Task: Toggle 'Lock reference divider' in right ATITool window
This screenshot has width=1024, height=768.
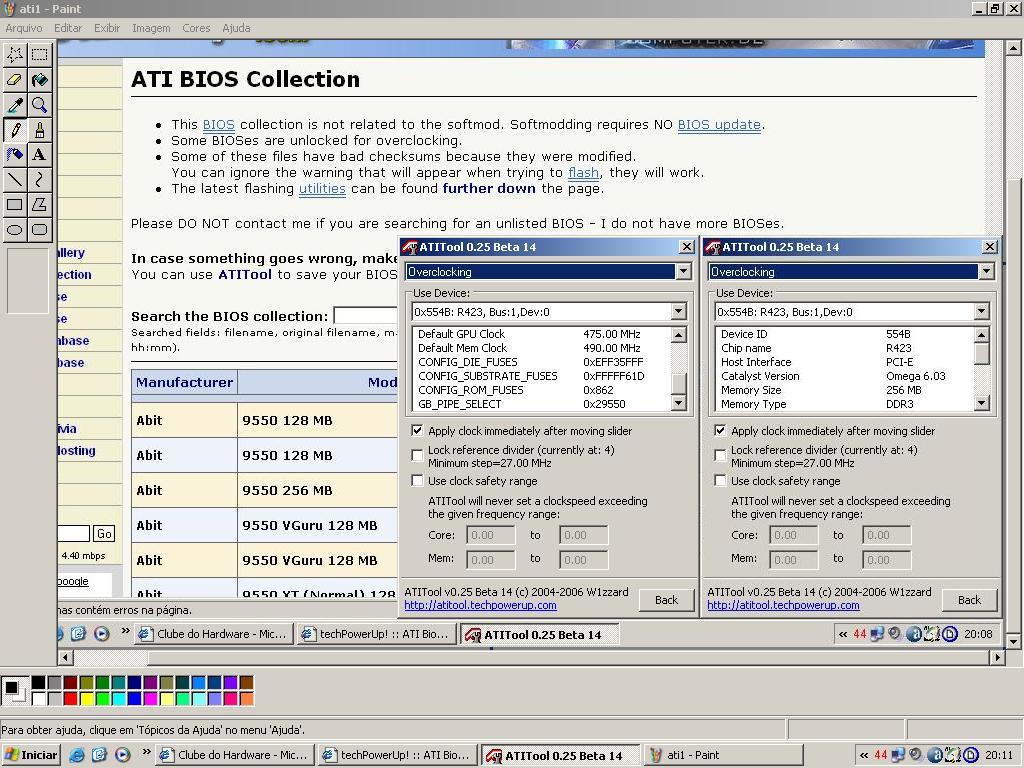Action: (720, 455)
